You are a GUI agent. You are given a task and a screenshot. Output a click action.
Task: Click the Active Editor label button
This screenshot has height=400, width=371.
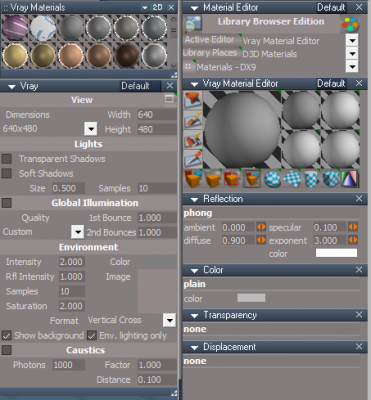click(x=212, y=40)
